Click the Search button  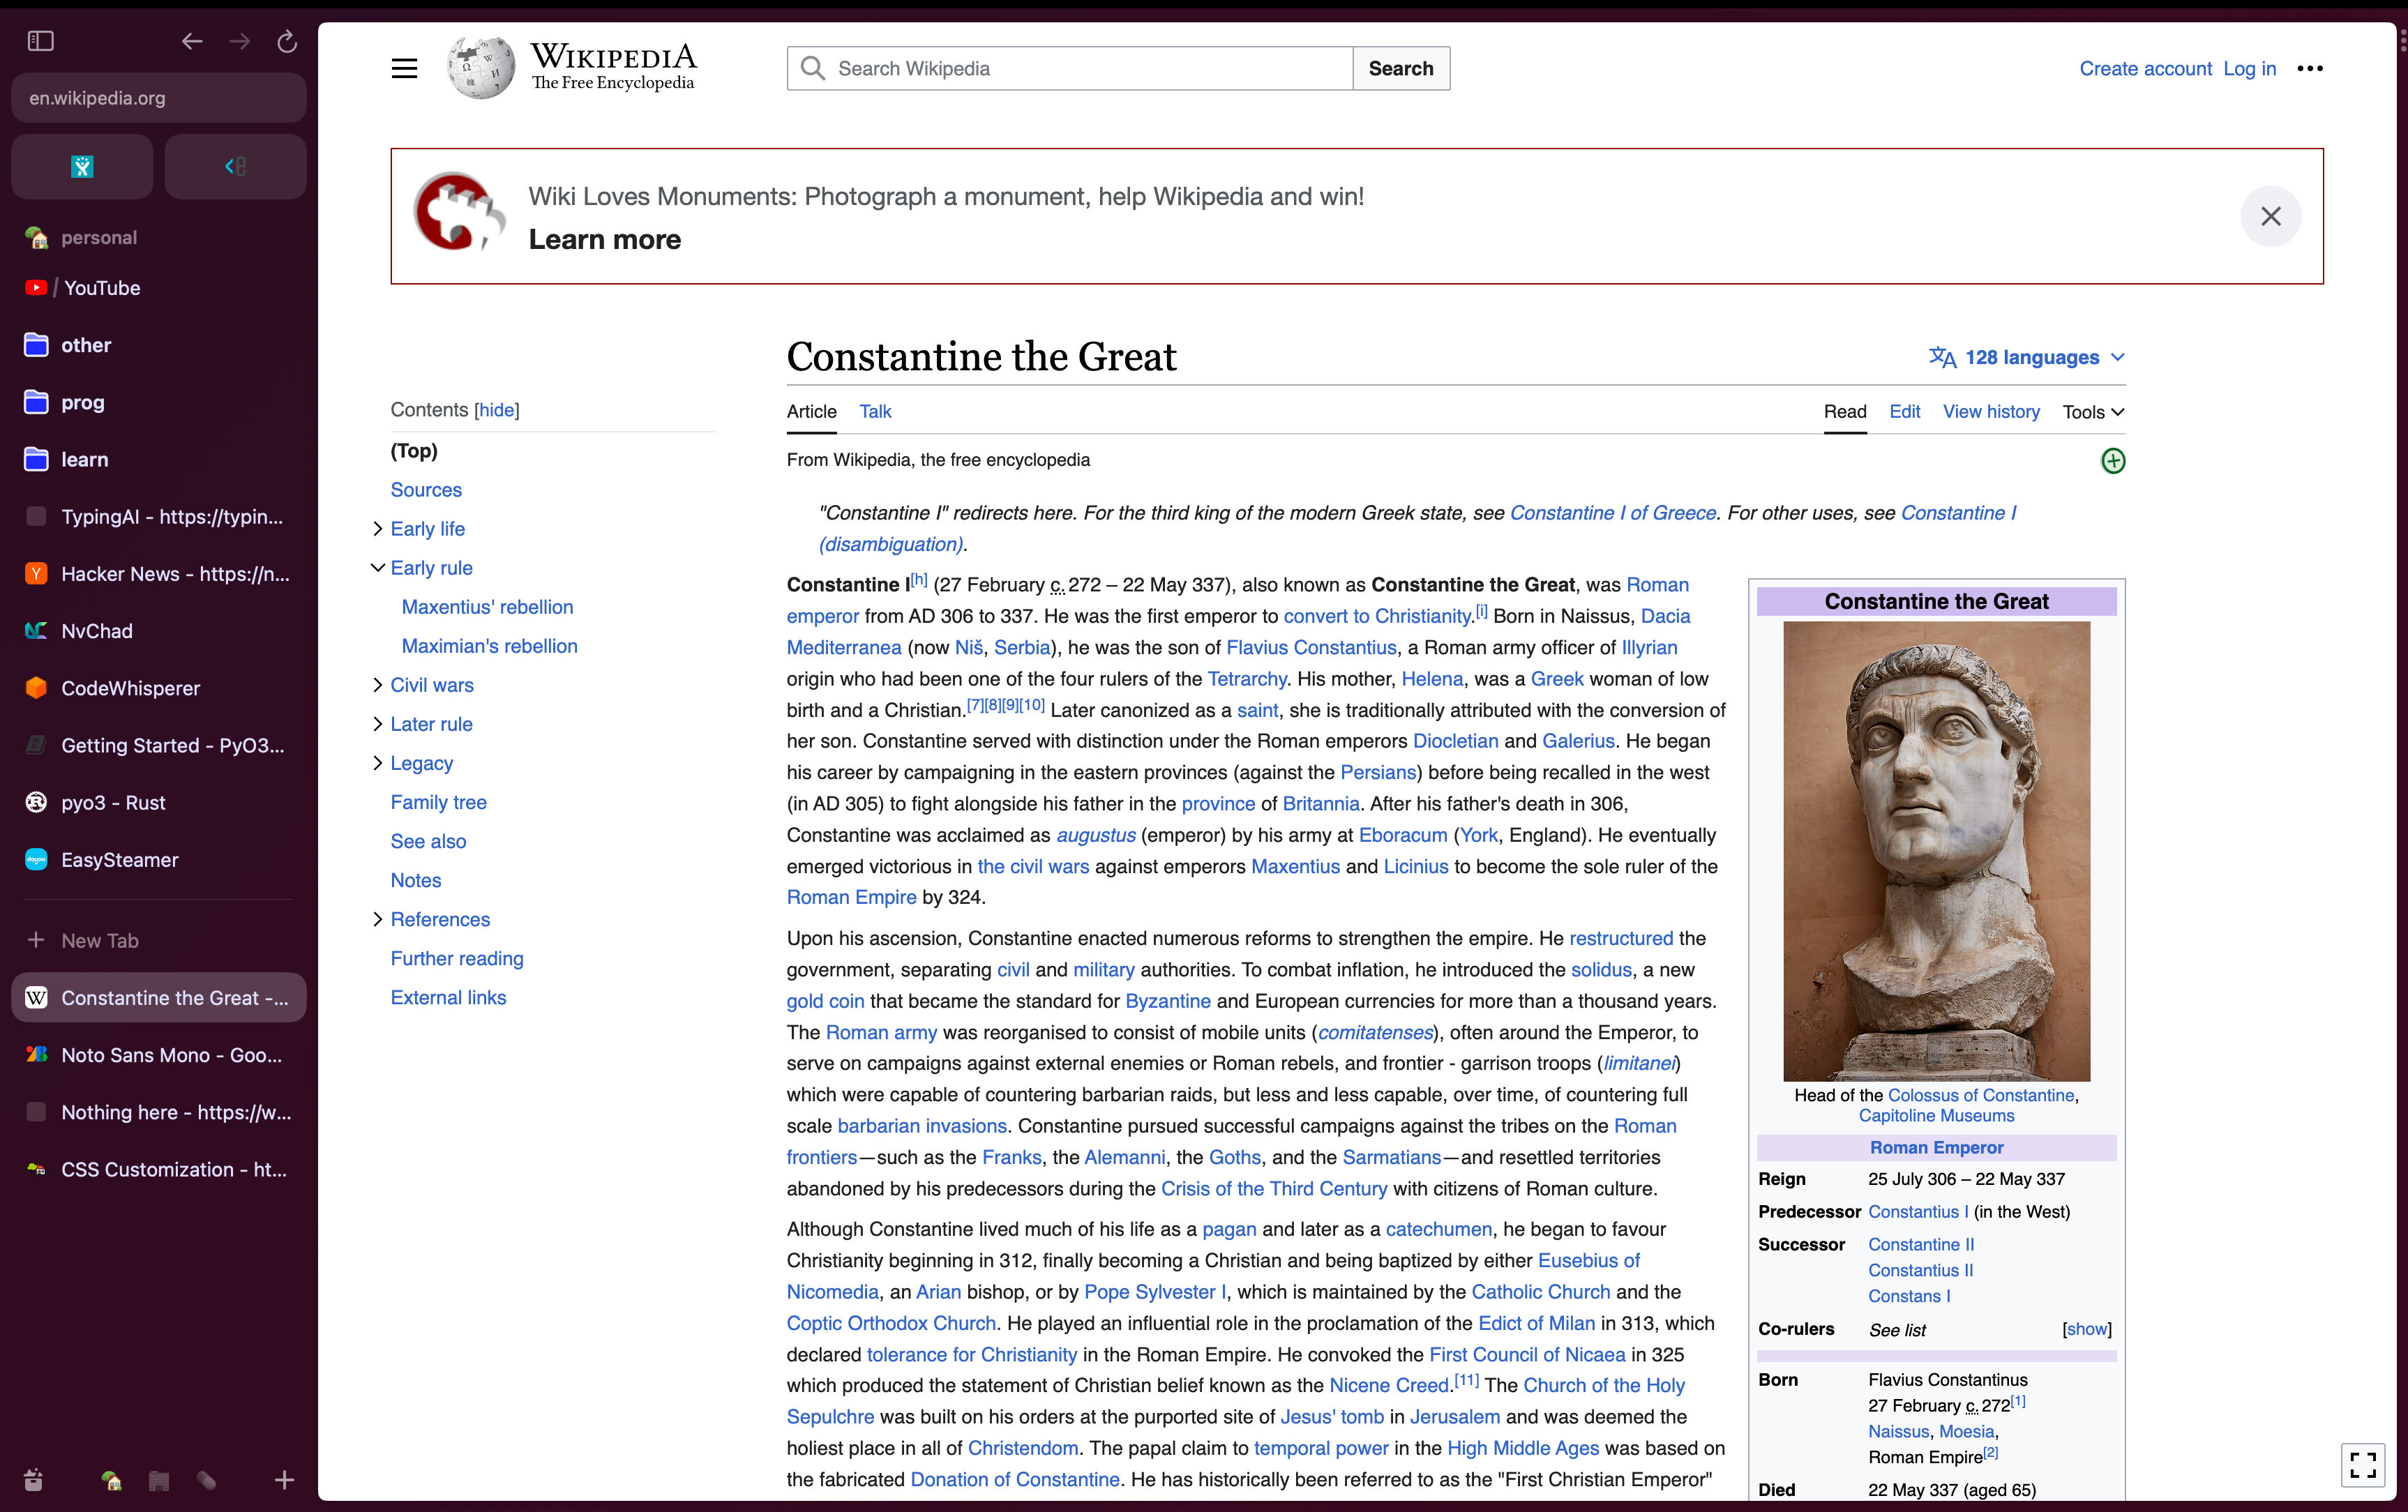(1400, 68)
